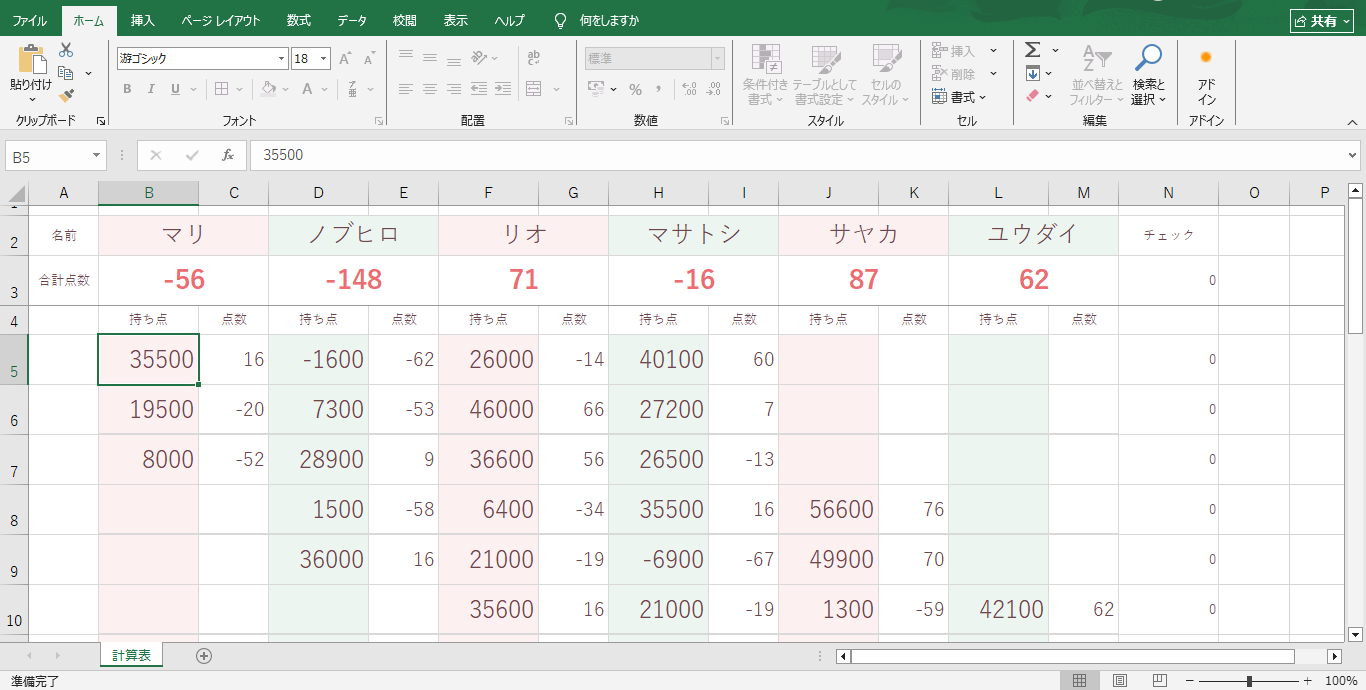The height and width of the screenshot is (690, 1366).
Task: Click the Format Painter brush icon
Action: [x=66, y=96]
